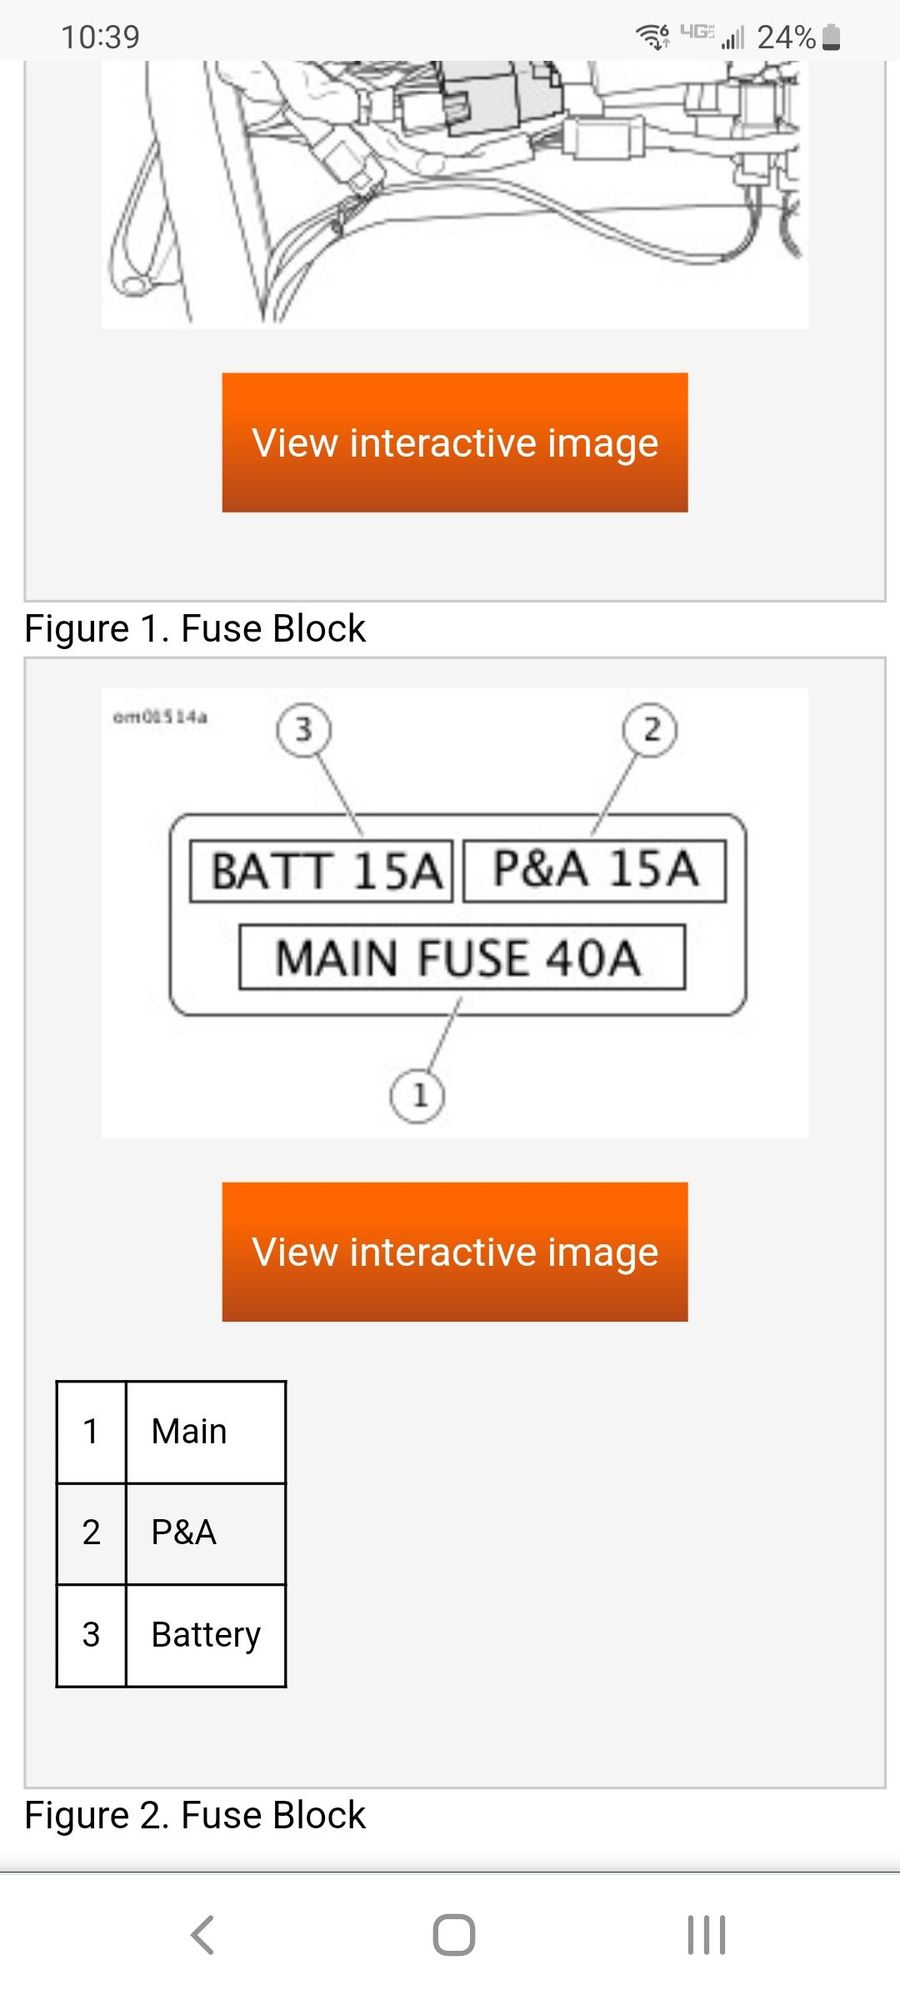Image resolution: width=900 pixels, height=2000 pixels.
Task: Click the BATT 15A fuse label
Action: (323, 871)
